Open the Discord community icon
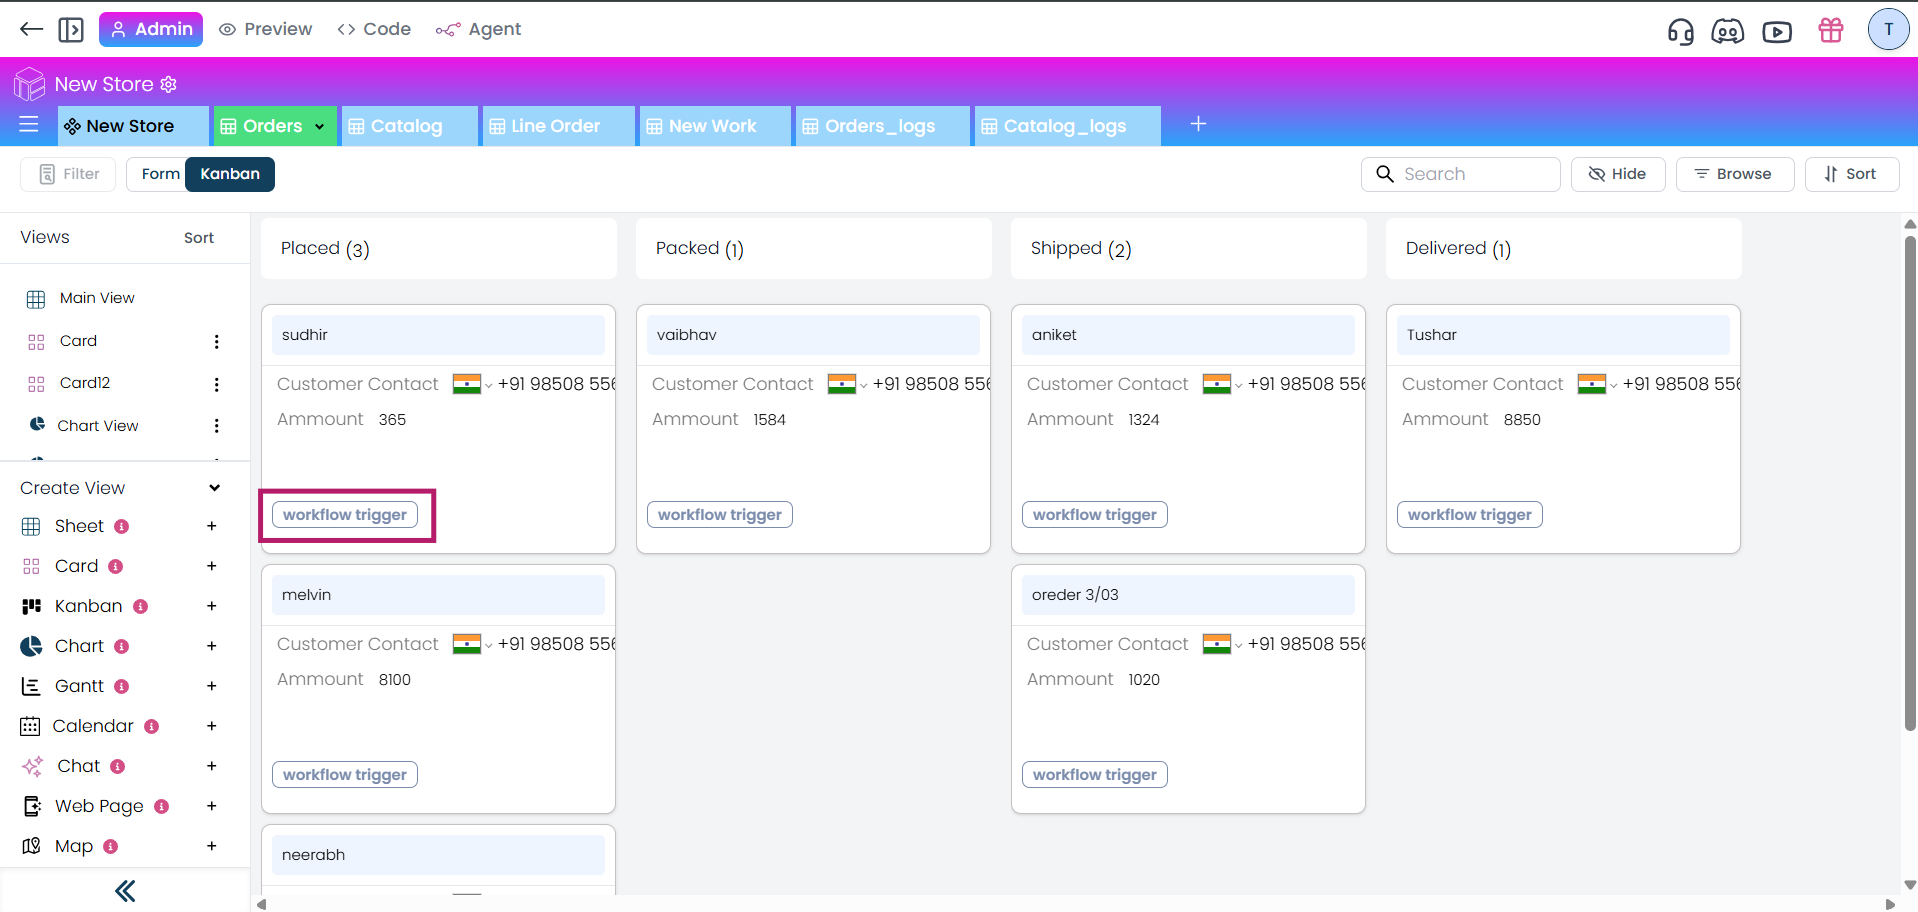 pyautogui.click(x=1727, y=31)
